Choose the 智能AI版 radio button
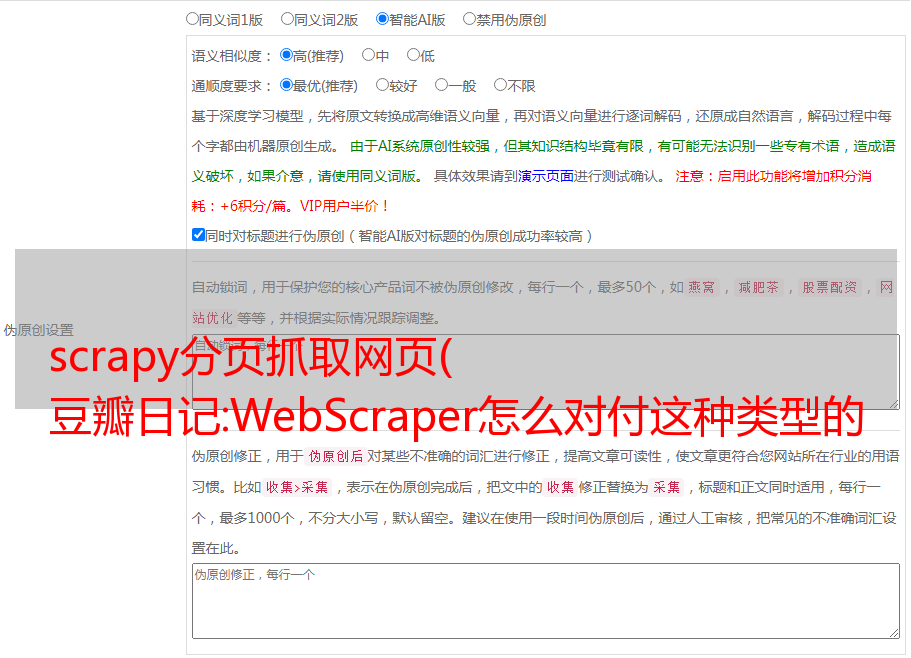This screenshot has width=911, height=658. [382, 19]
